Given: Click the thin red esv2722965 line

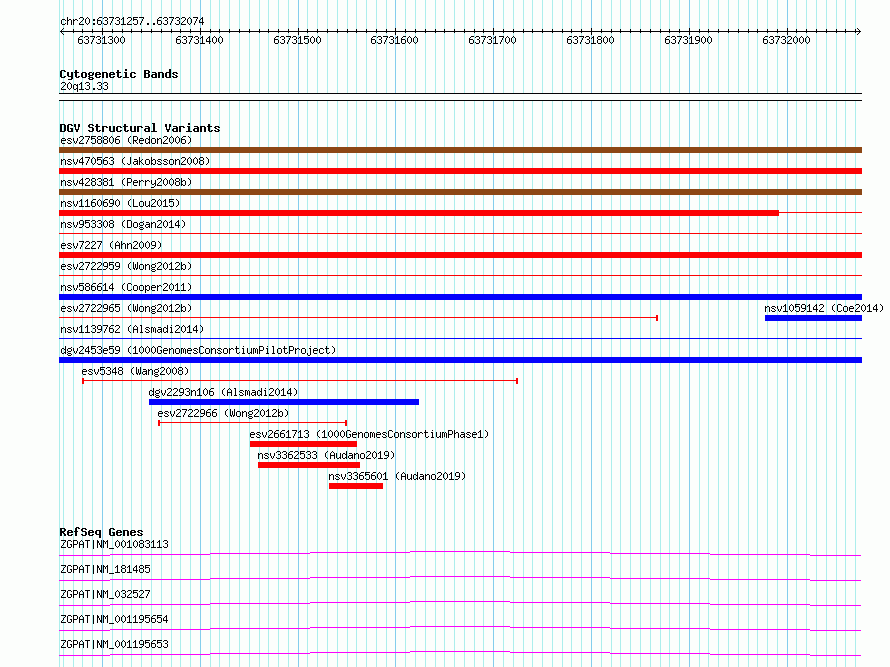Looking at the screenshot, I should [358, 318].
